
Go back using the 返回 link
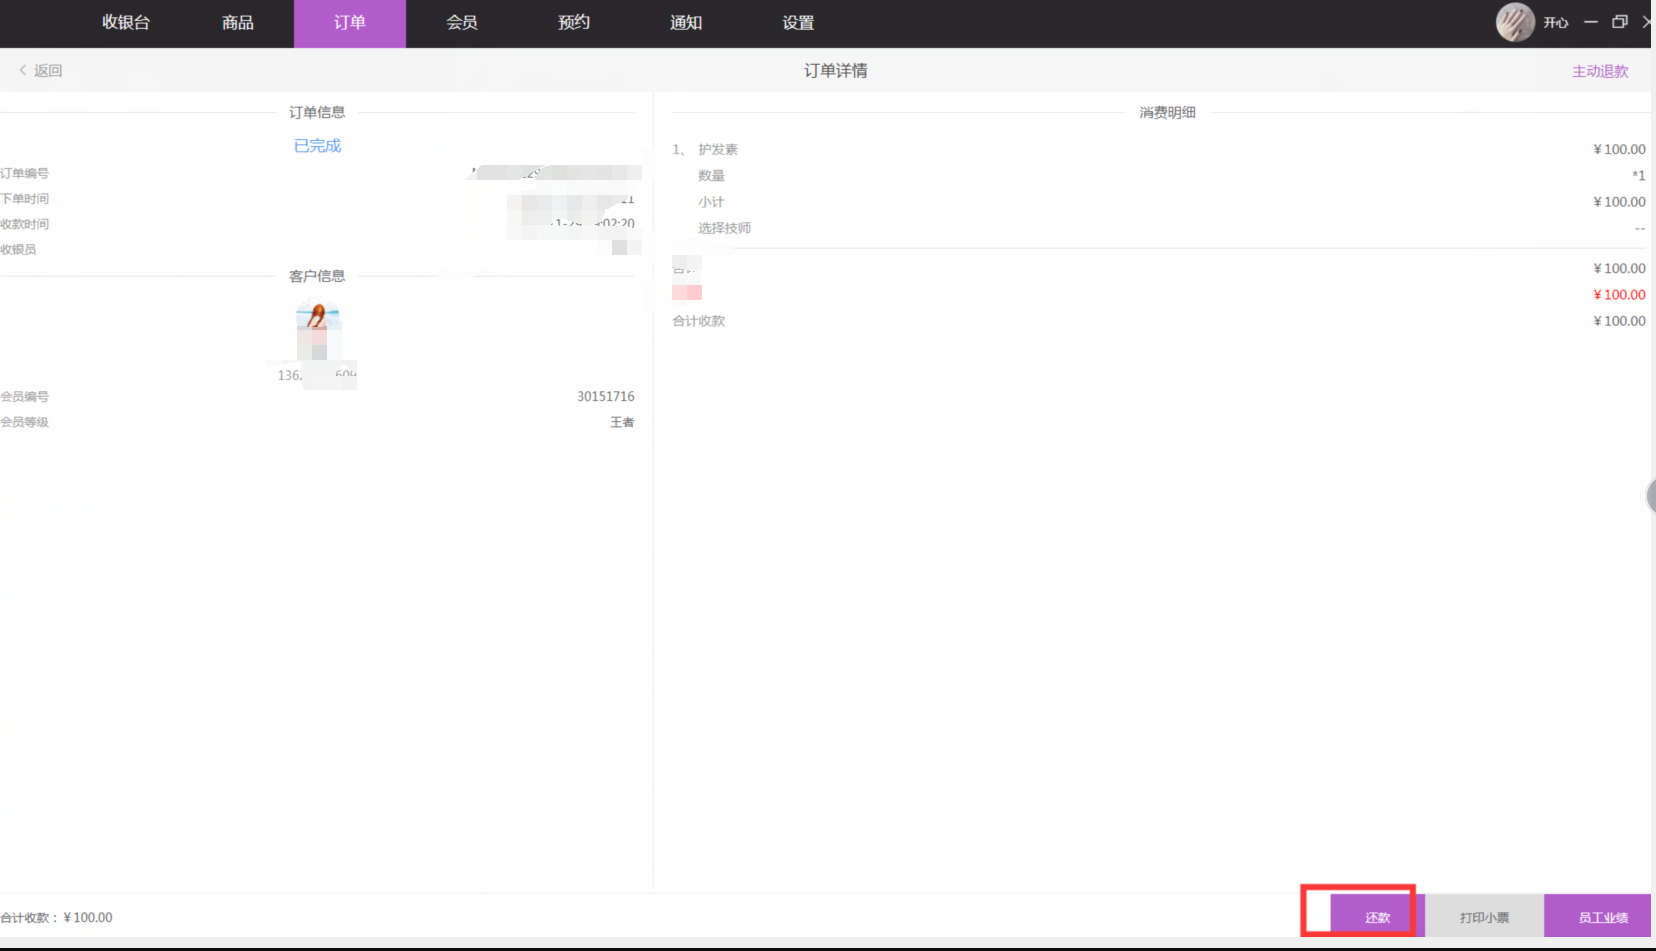[x=41, y=71]
